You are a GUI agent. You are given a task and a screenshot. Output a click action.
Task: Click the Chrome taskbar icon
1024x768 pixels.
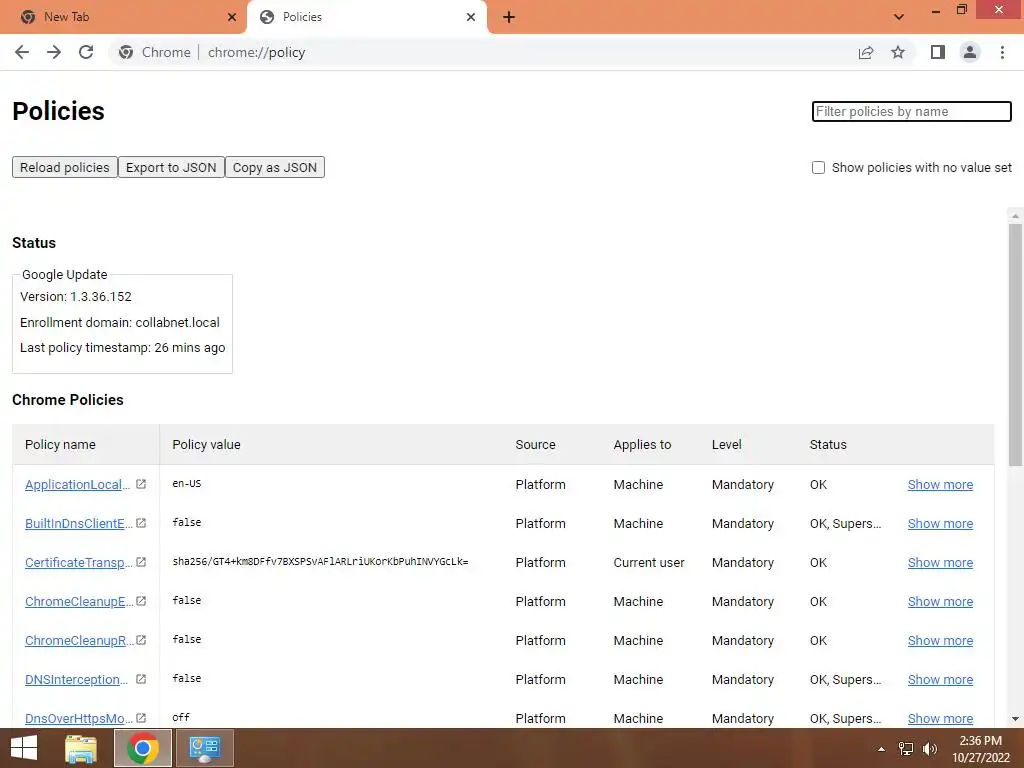pyautogui.click(x=143, y=748)
